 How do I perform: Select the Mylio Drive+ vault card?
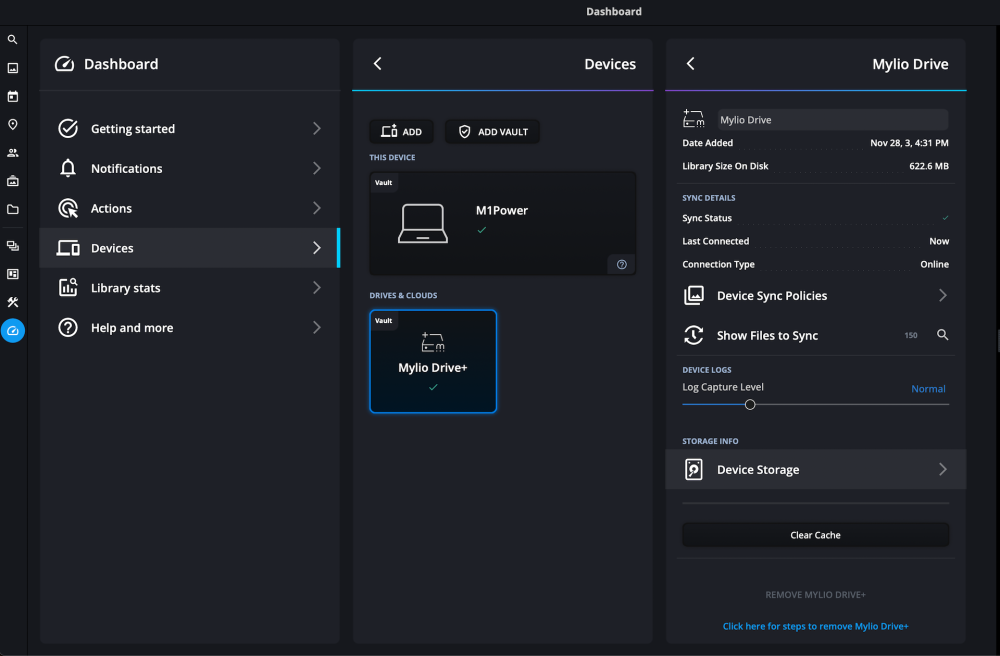pyautogui.click(x=433, y=361)
